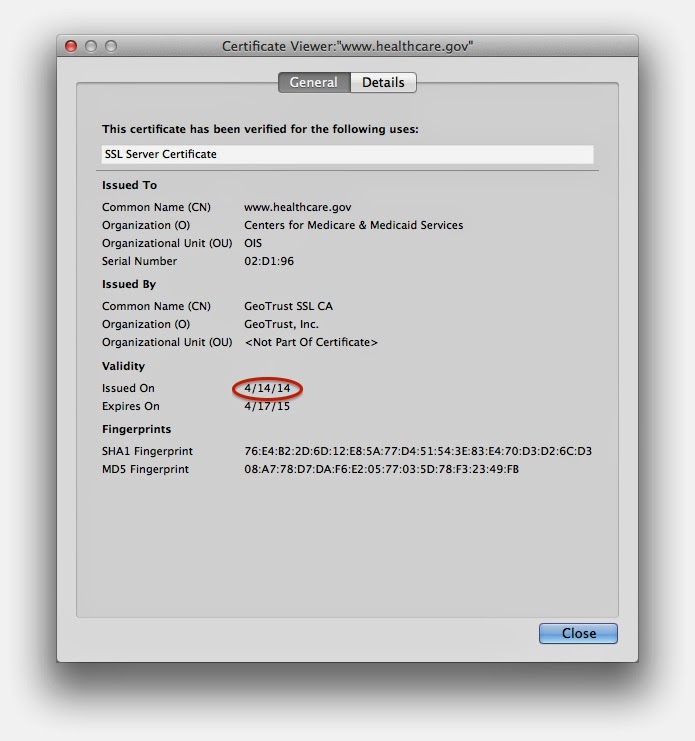
Task: Click the blue Close button
Action: [x=578, y=633]
